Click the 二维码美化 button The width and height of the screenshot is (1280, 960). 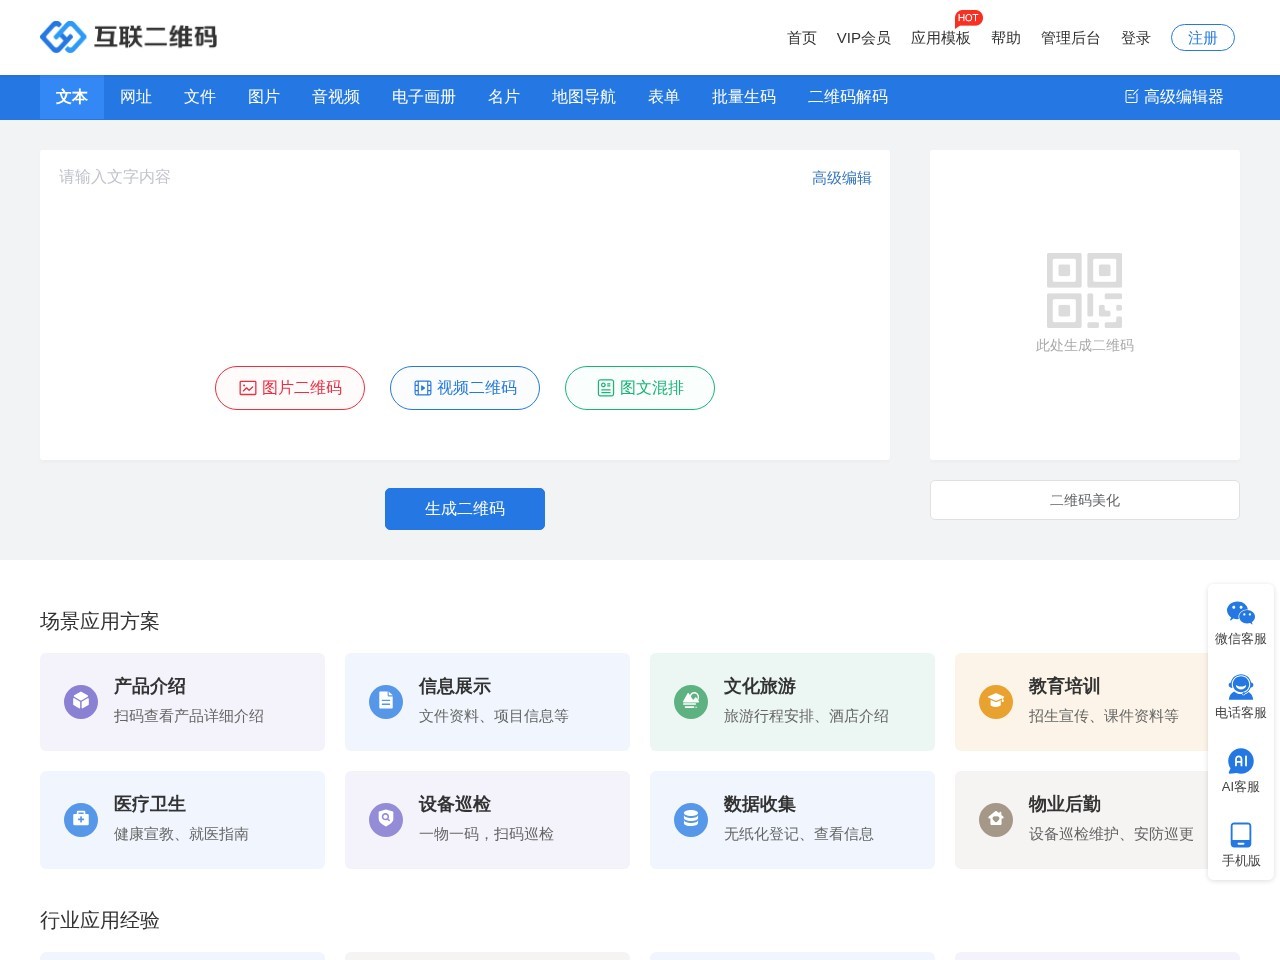pyautogui.click(x=1085, y=500)
